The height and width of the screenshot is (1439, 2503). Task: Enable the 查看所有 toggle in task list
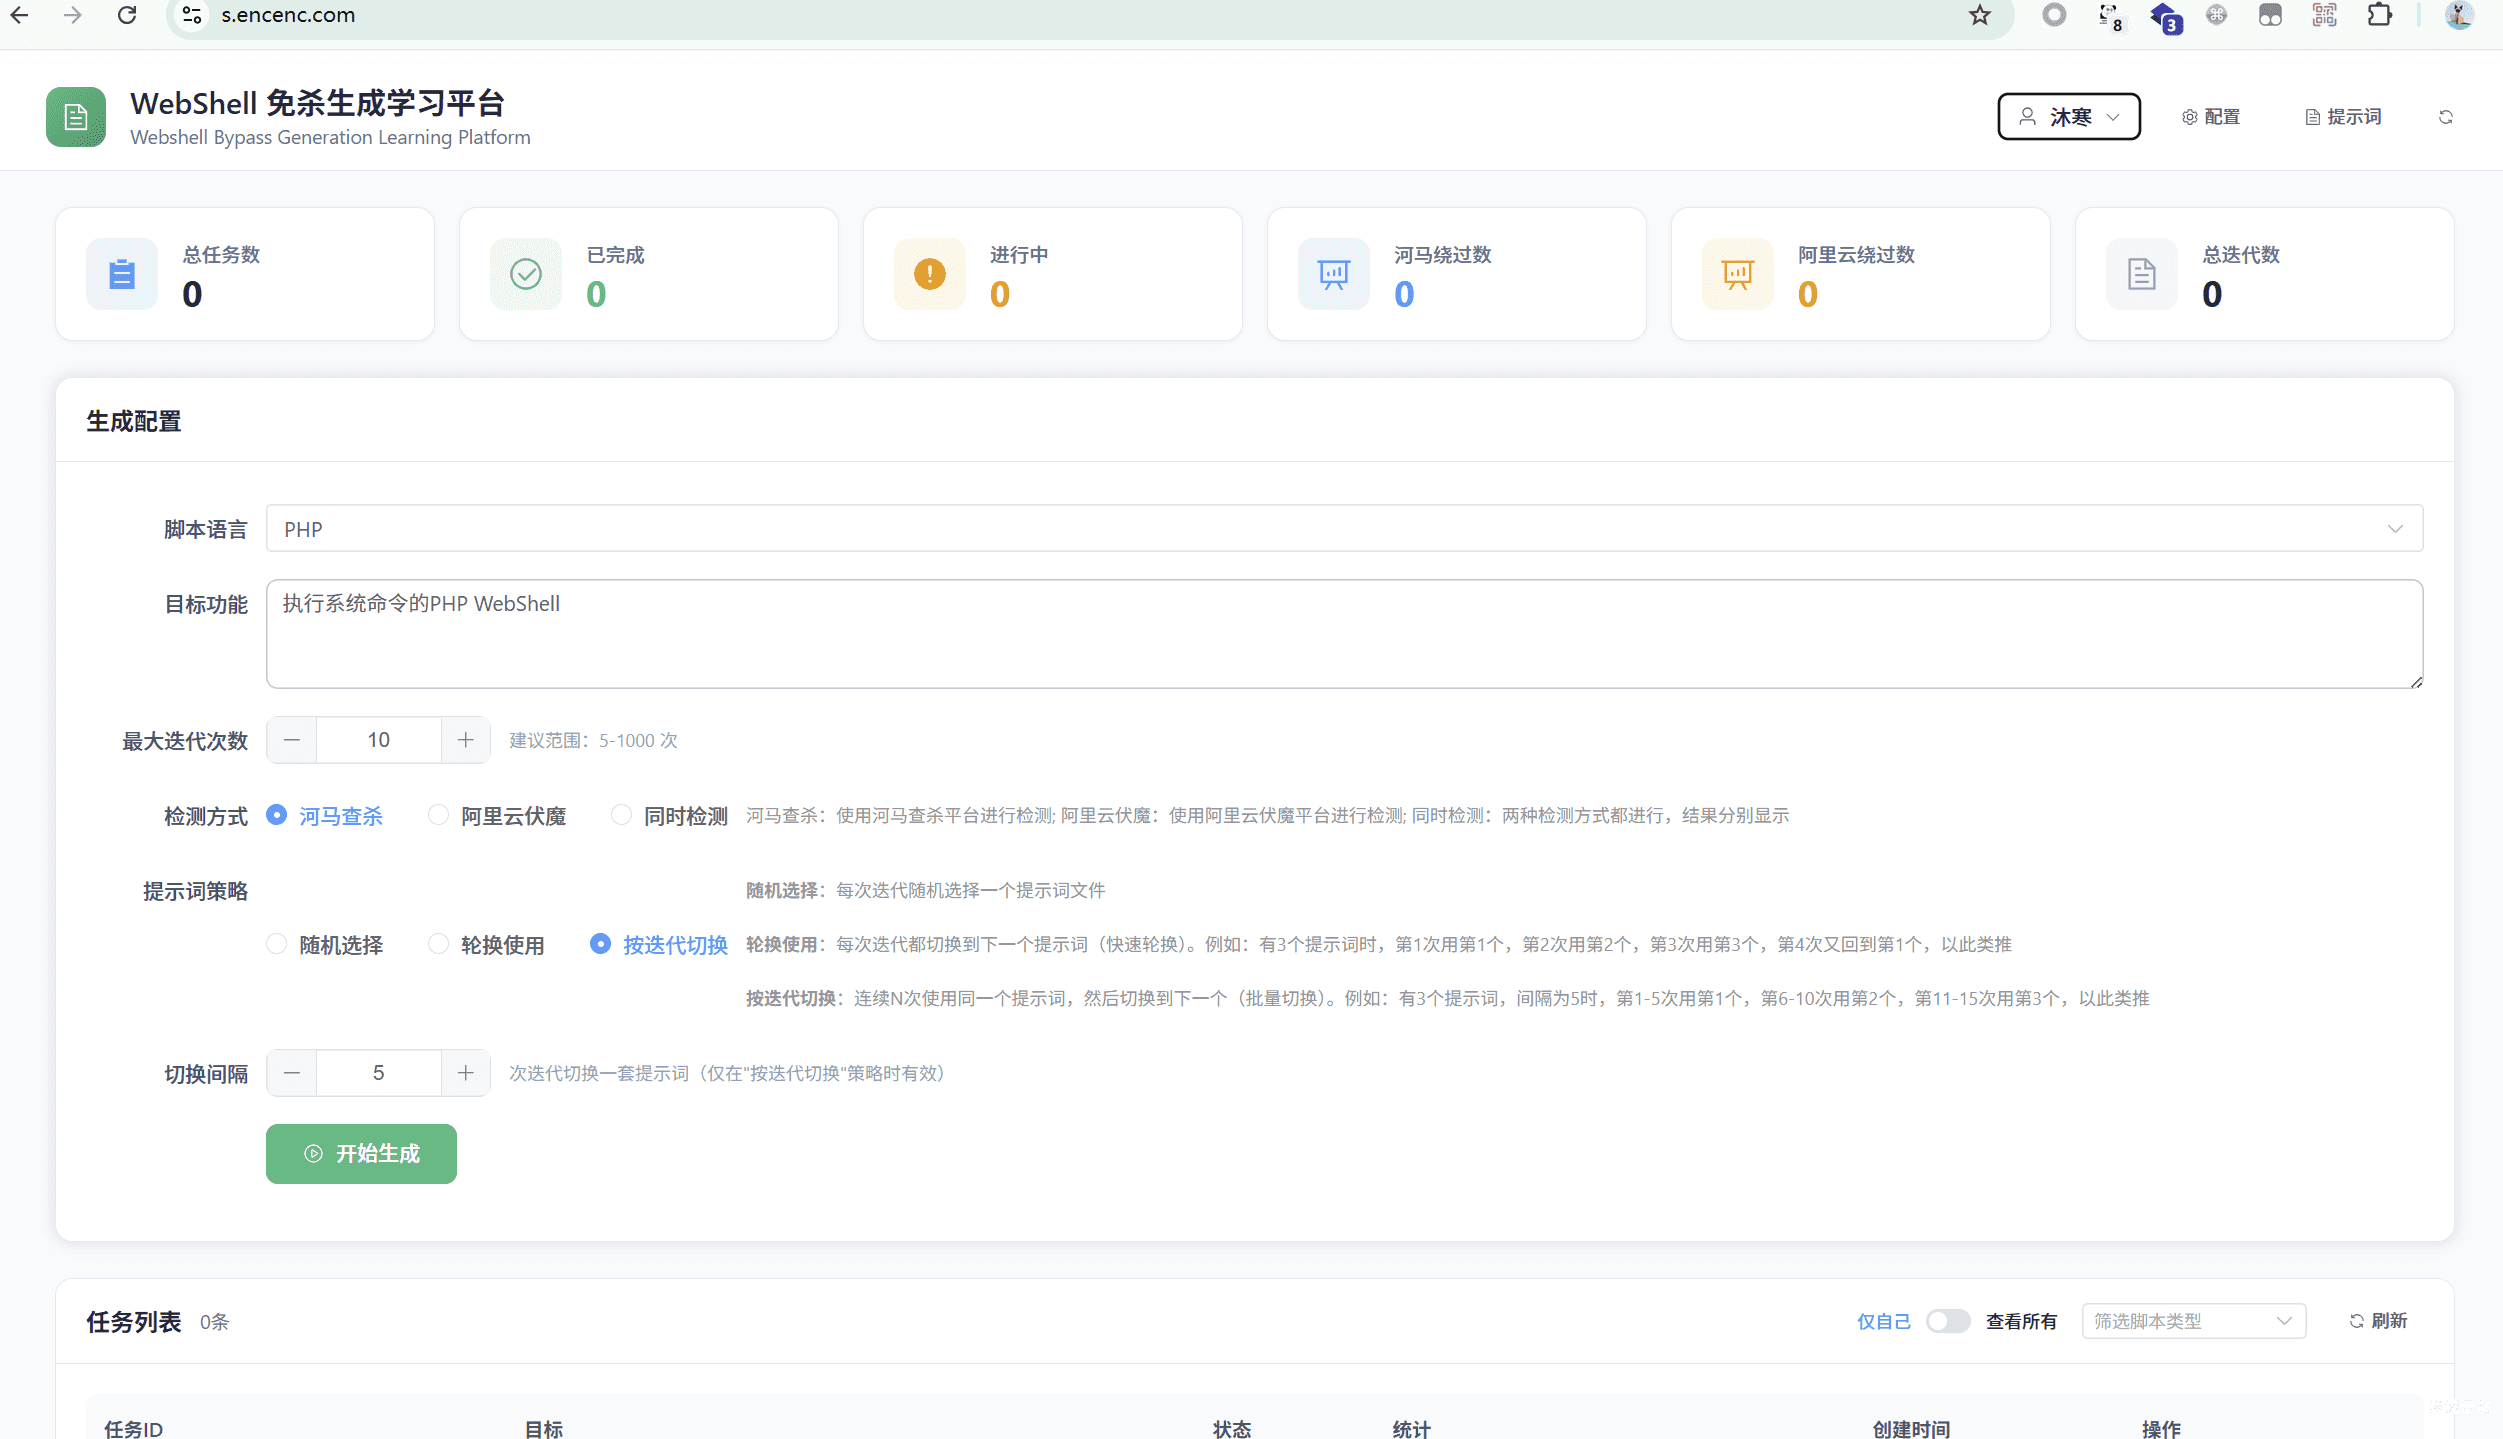click(1947, 1321)
